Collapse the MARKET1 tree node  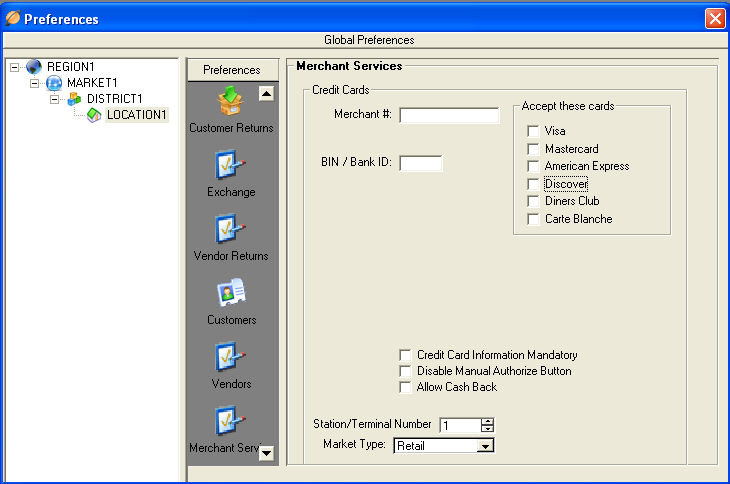(x=34, y=84)
